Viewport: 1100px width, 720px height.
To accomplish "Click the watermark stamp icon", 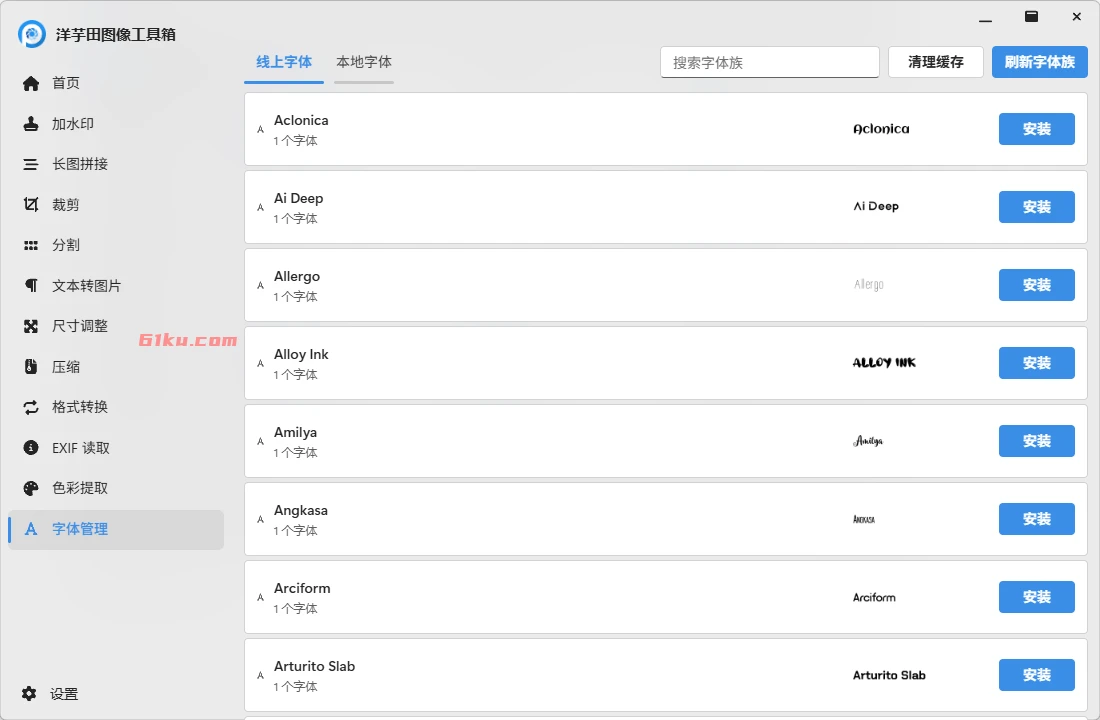I will tap(31, 124).
